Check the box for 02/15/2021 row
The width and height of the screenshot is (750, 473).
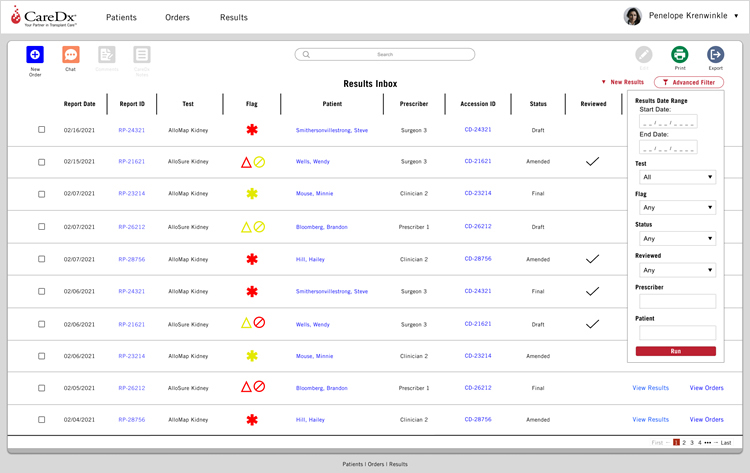pos(42,162)
